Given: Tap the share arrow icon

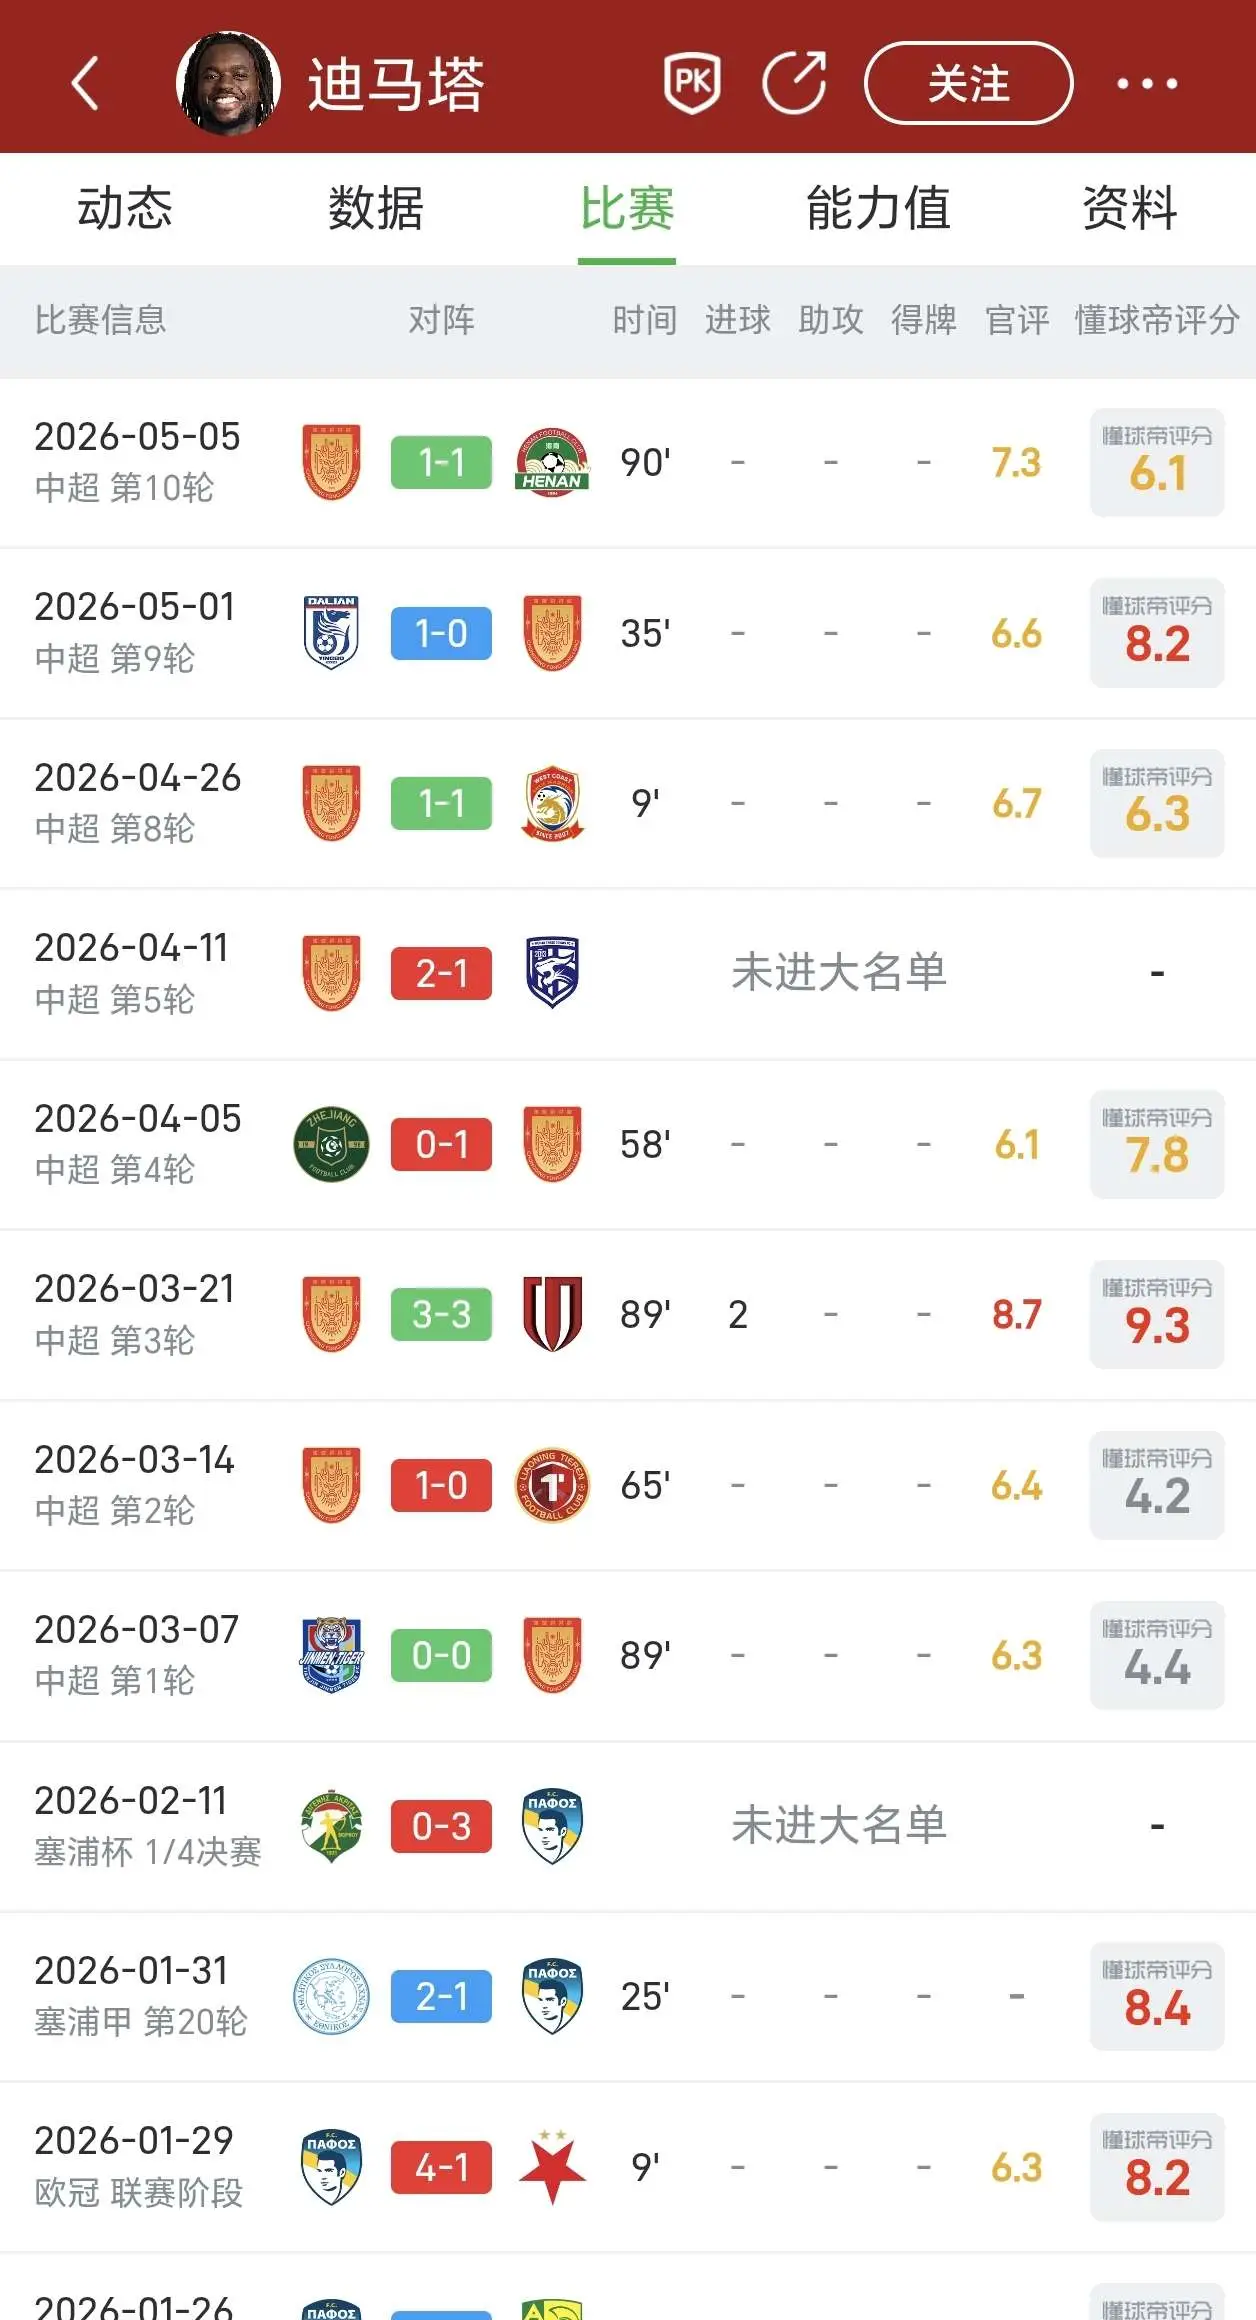Looking at the screenshot, I should click(795, 83).
